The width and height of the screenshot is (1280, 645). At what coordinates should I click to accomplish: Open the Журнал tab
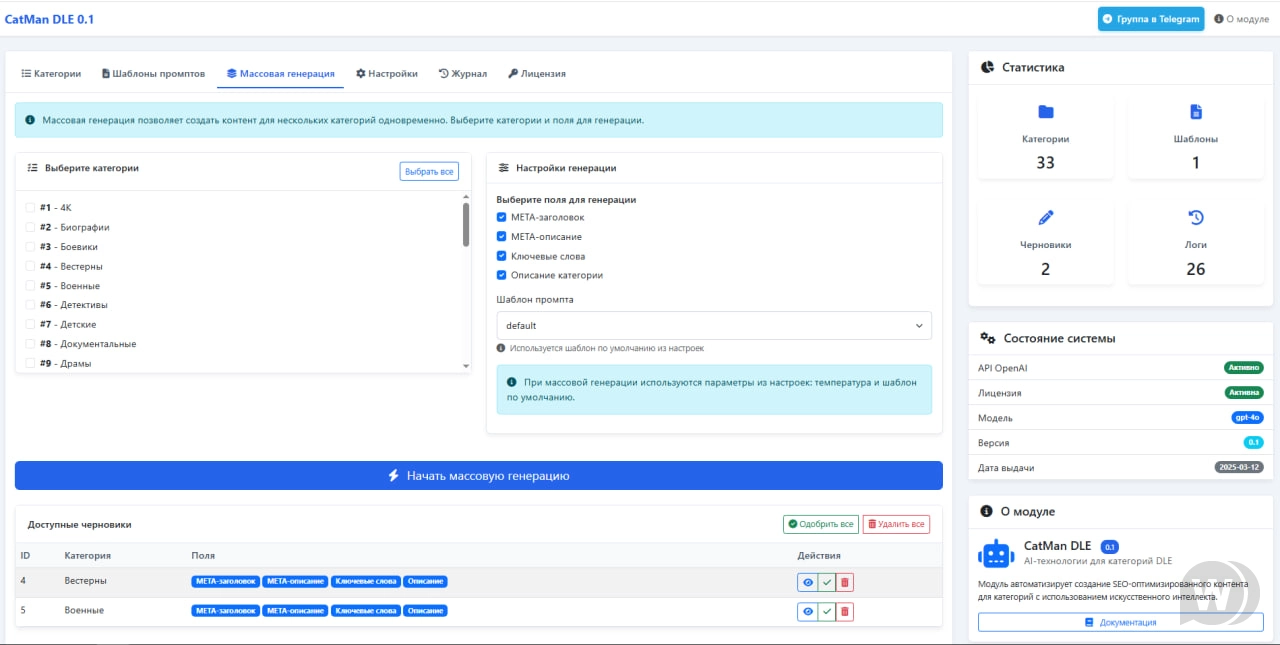coord(463,74)
